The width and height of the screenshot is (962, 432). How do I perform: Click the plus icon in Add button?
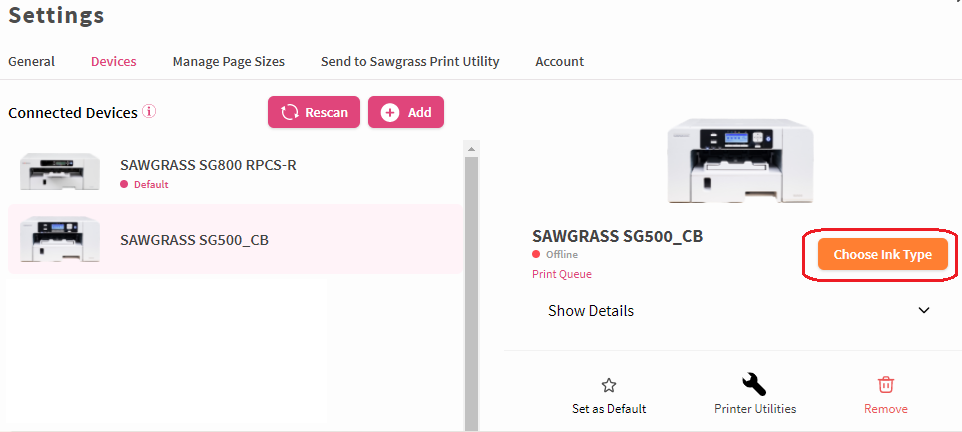(x=390, y=112)
